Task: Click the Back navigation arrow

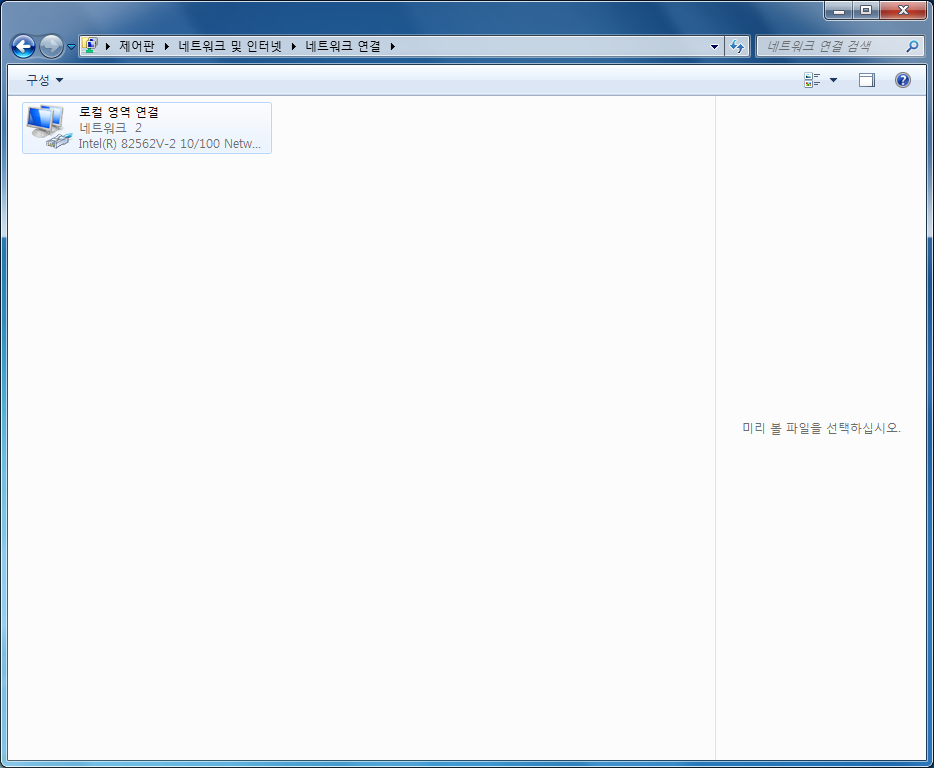Action: click(23, 46)
